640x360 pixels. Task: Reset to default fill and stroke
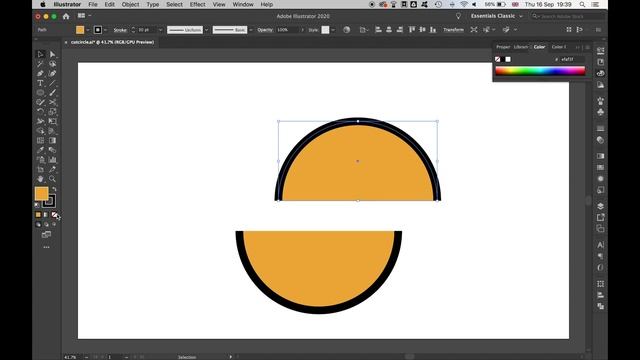click(37, 204)
